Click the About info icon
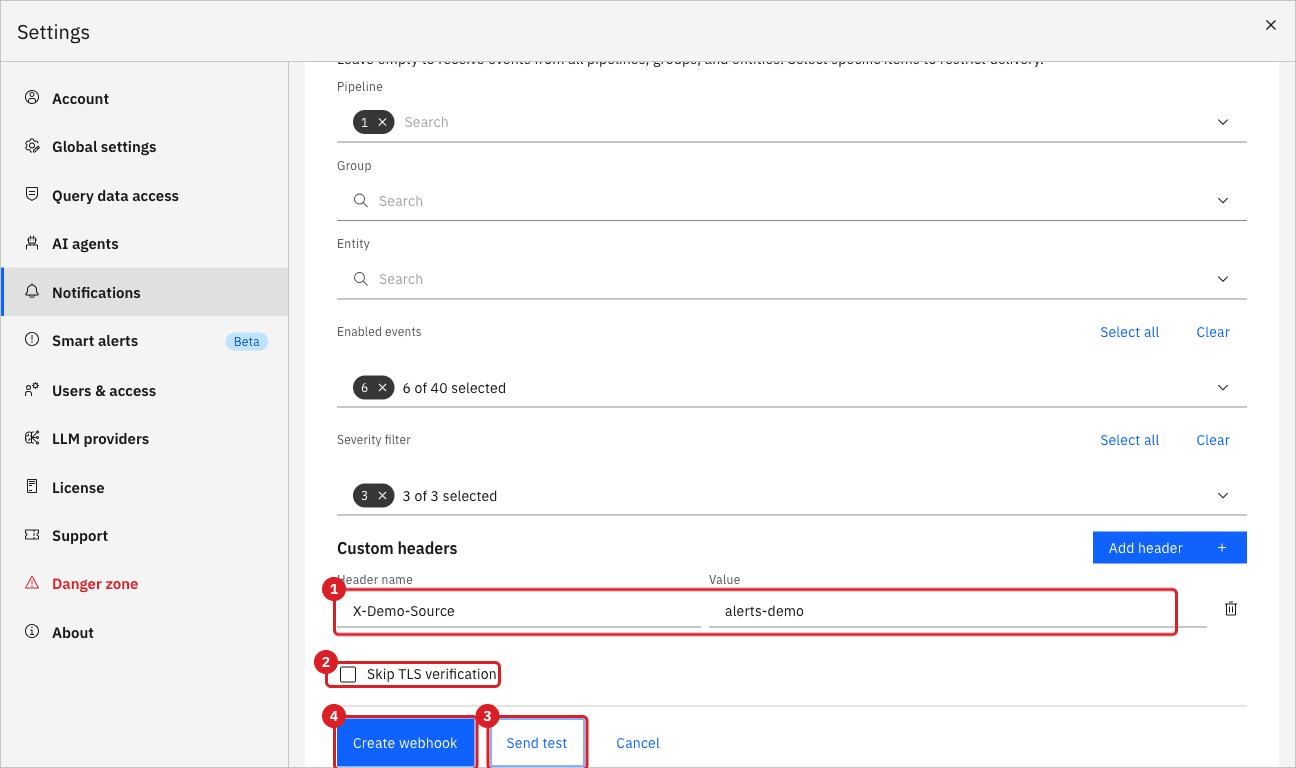This screenshot has height=768, width=1296. 32,632
